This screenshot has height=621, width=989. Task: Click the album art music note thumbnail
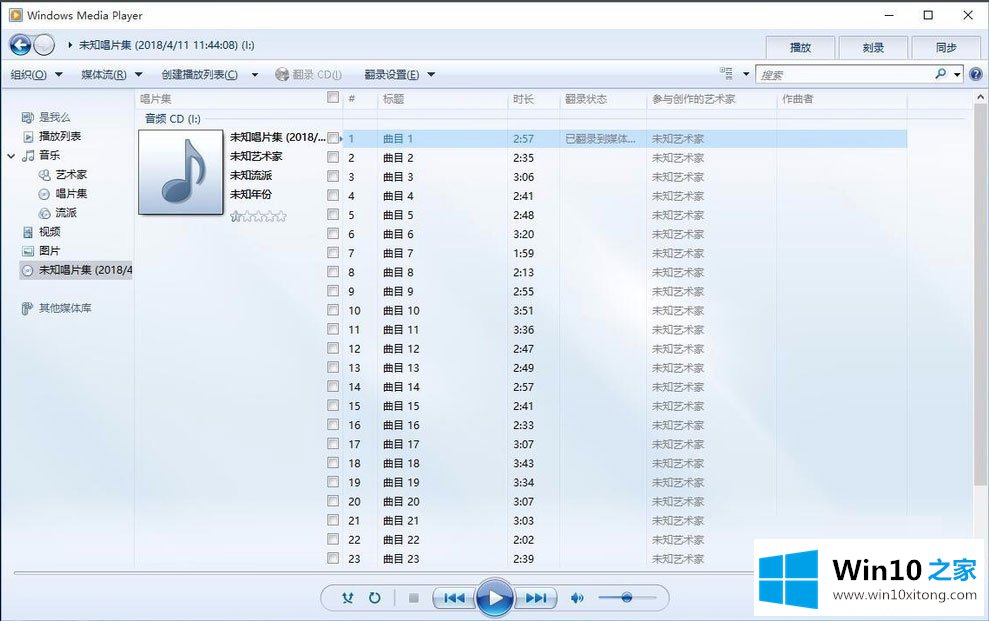pyautogui.click(x=181, y=172)
